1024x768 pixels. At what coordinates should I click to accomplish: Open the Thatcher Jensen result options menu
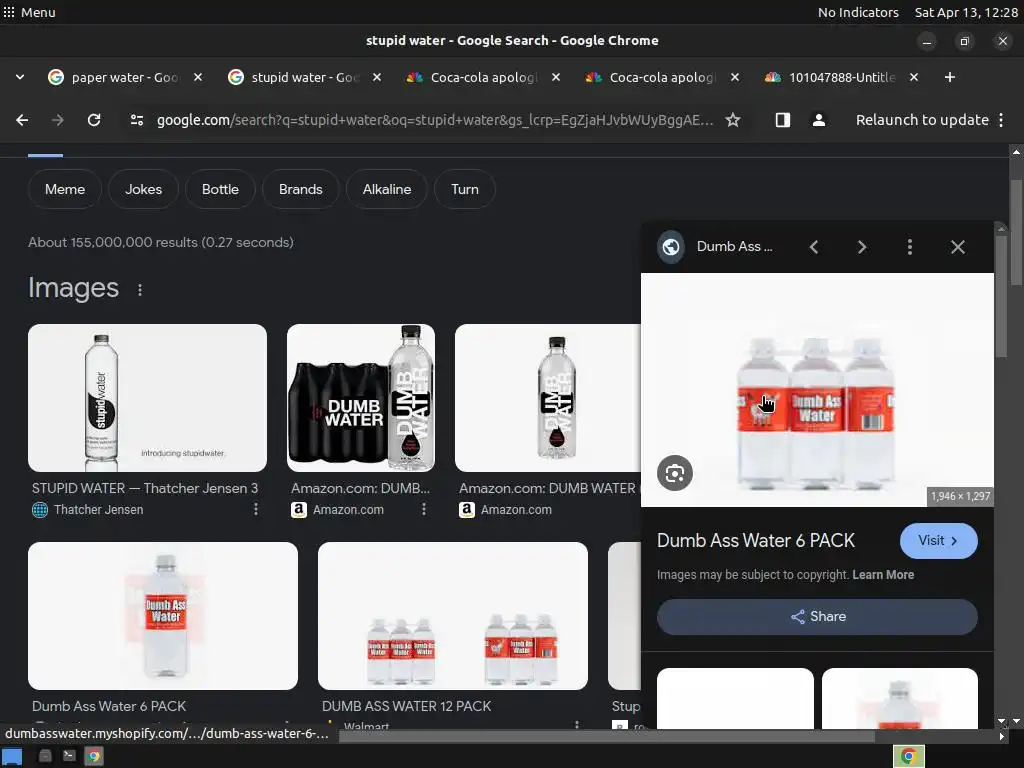[255, 509]
